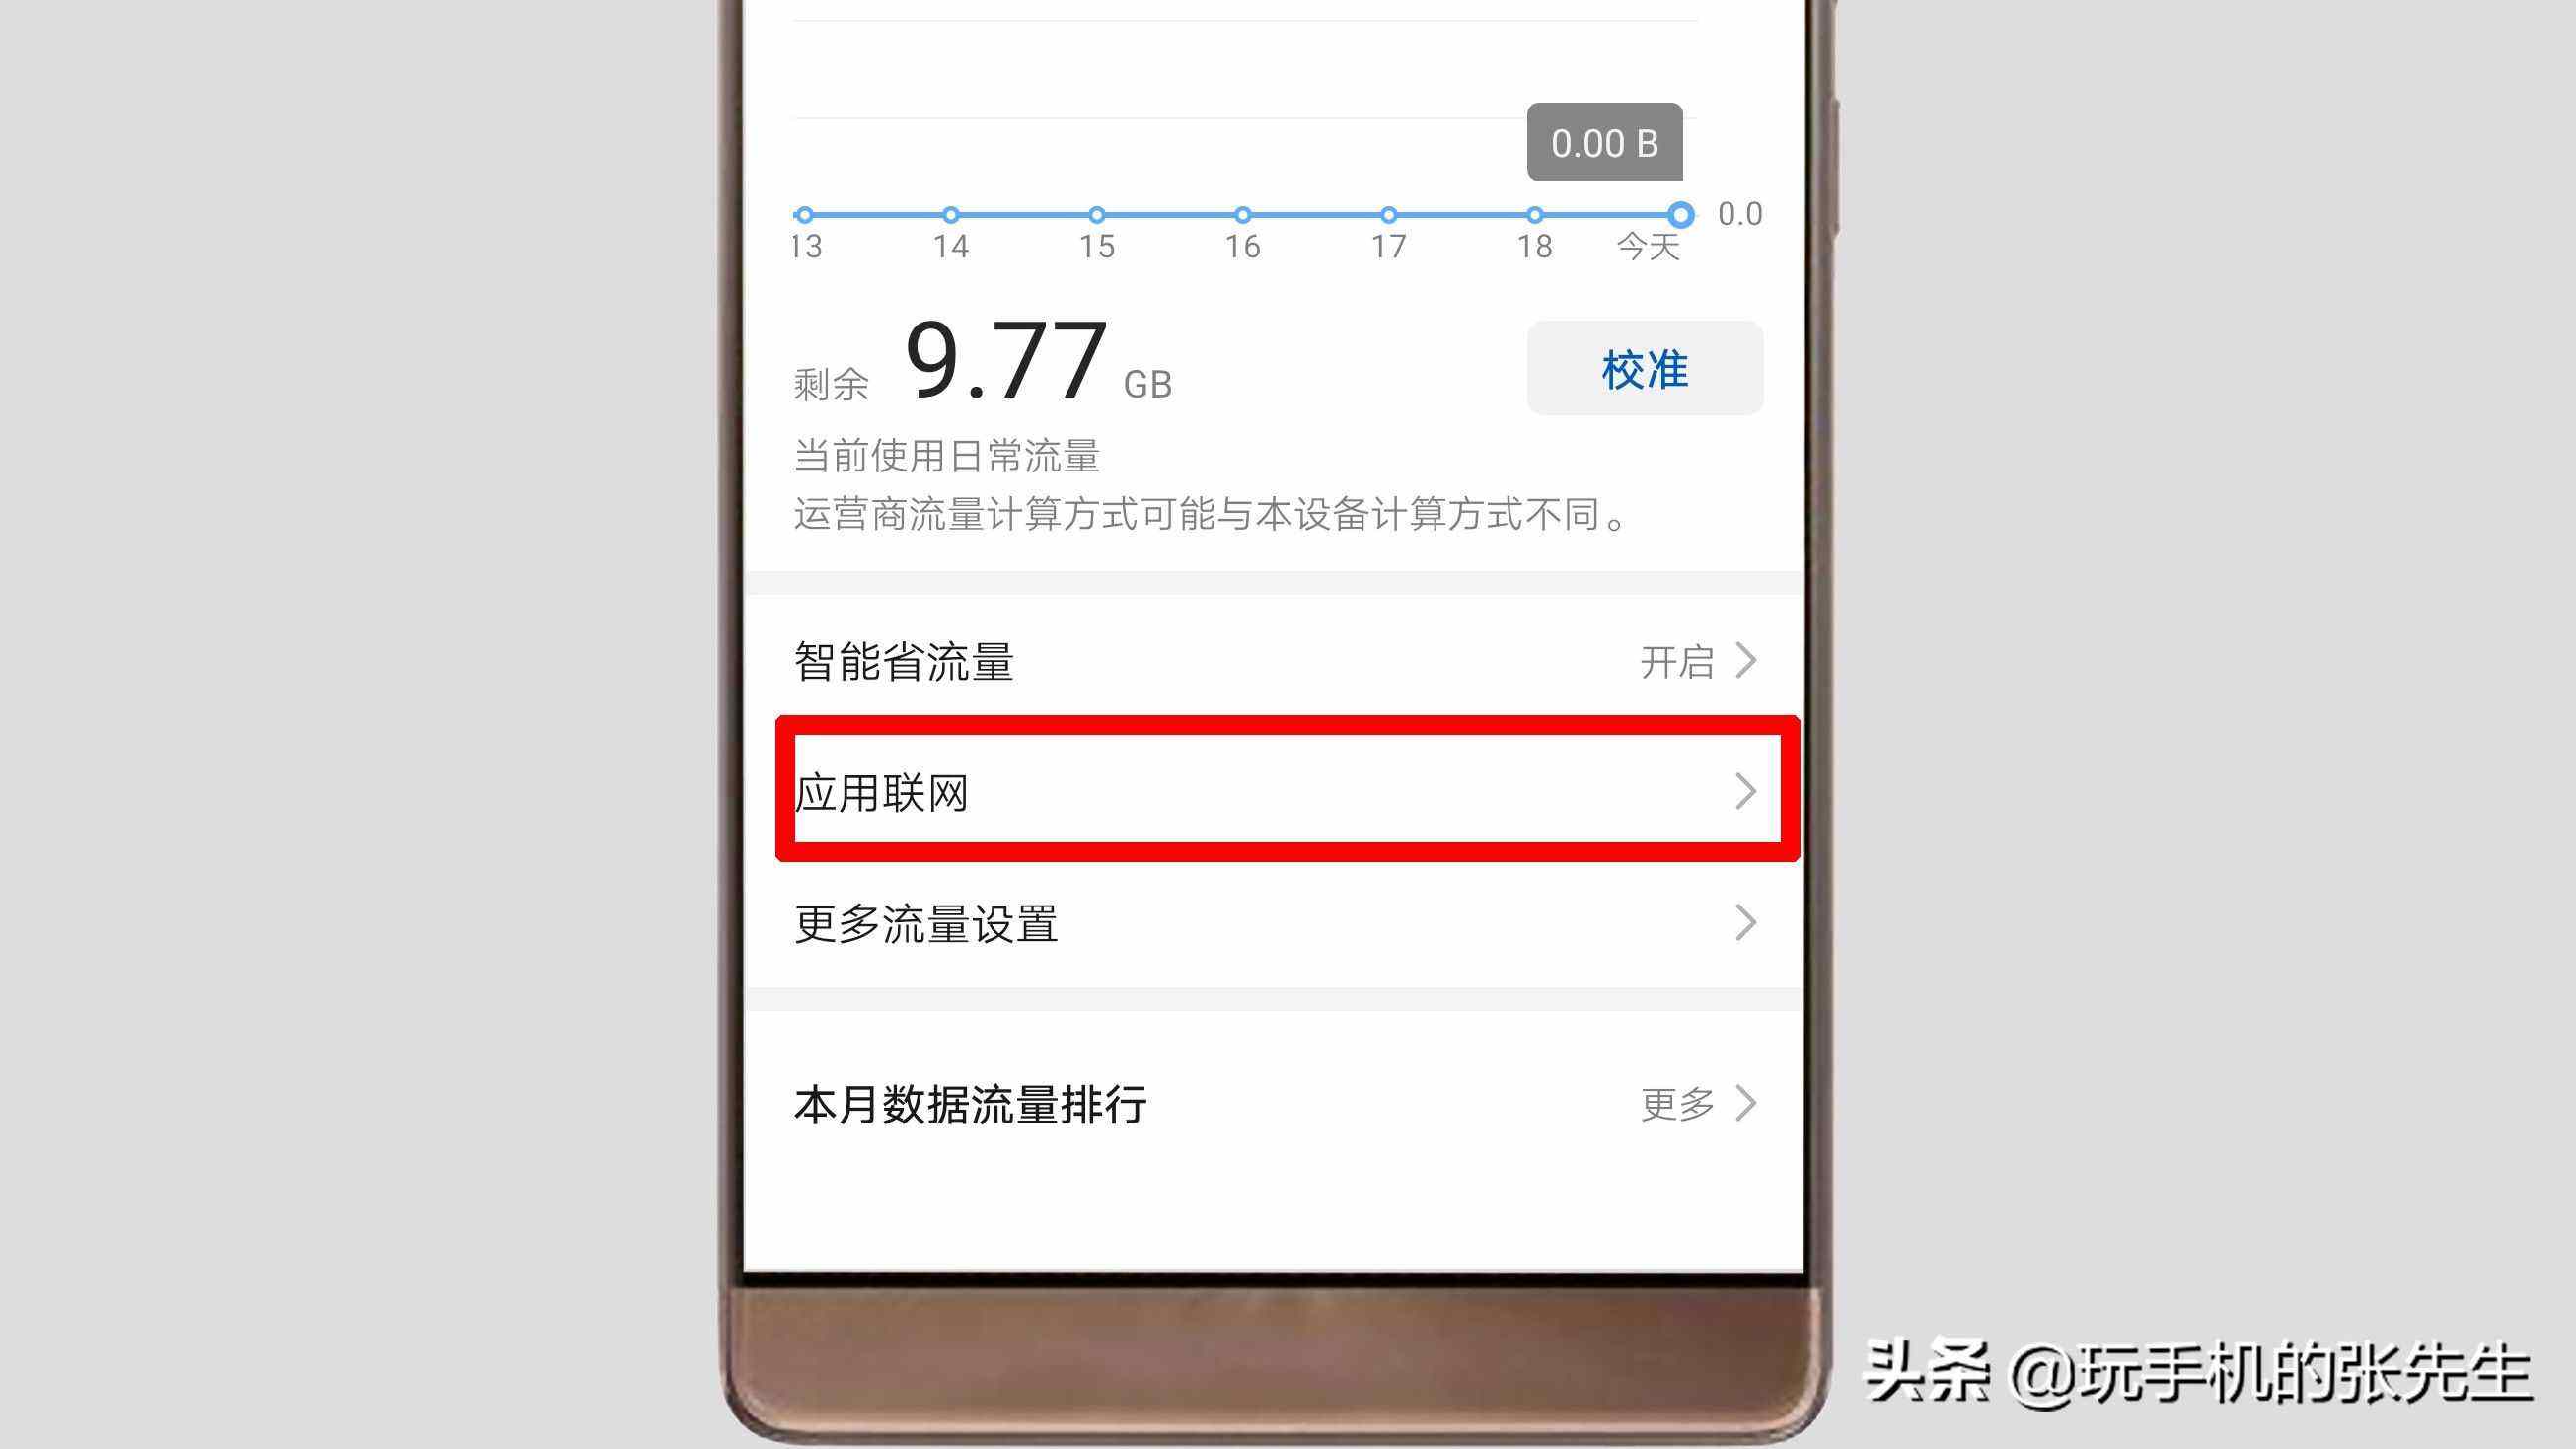Tap the 0.00 B data usage indicator
The width and height of the screenshot is (2576, 1449).
(x=1601, y=141)
